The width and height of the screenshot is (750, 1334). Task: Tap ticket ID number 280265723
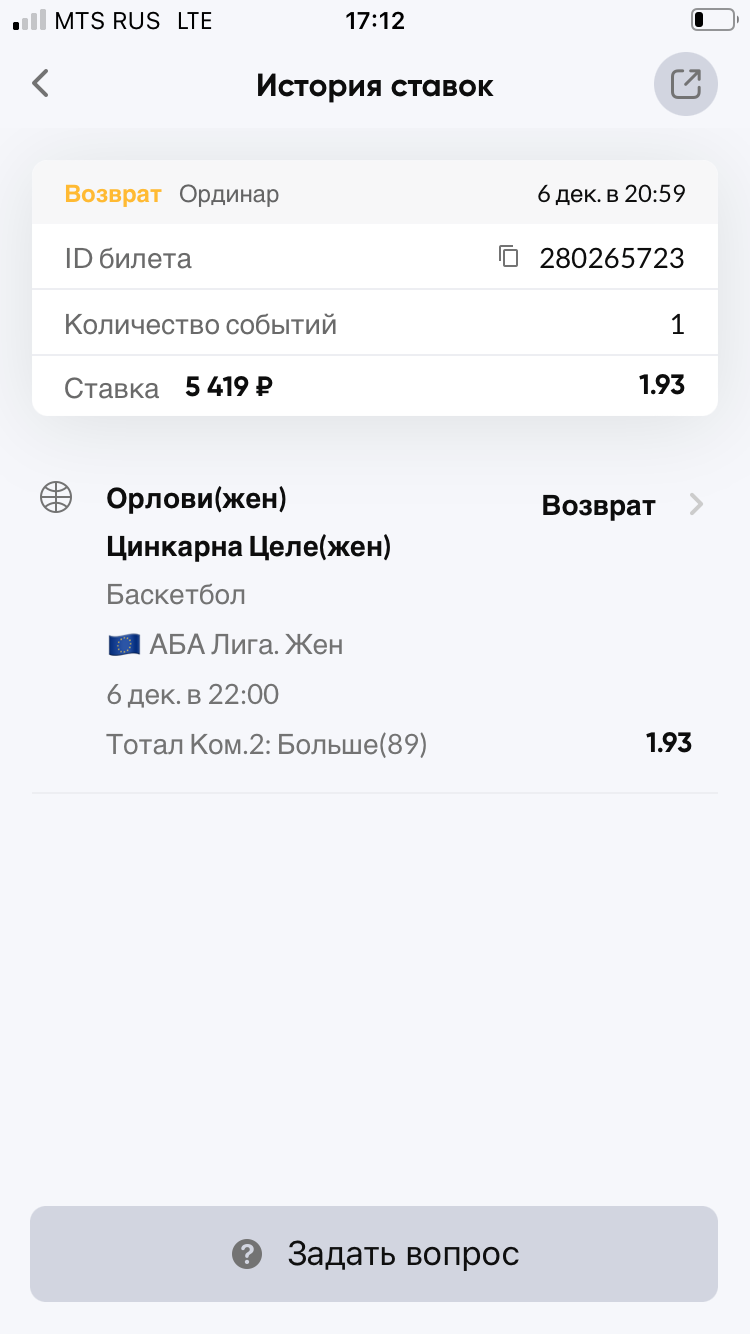pyautogui.click(x=612, y=259)
